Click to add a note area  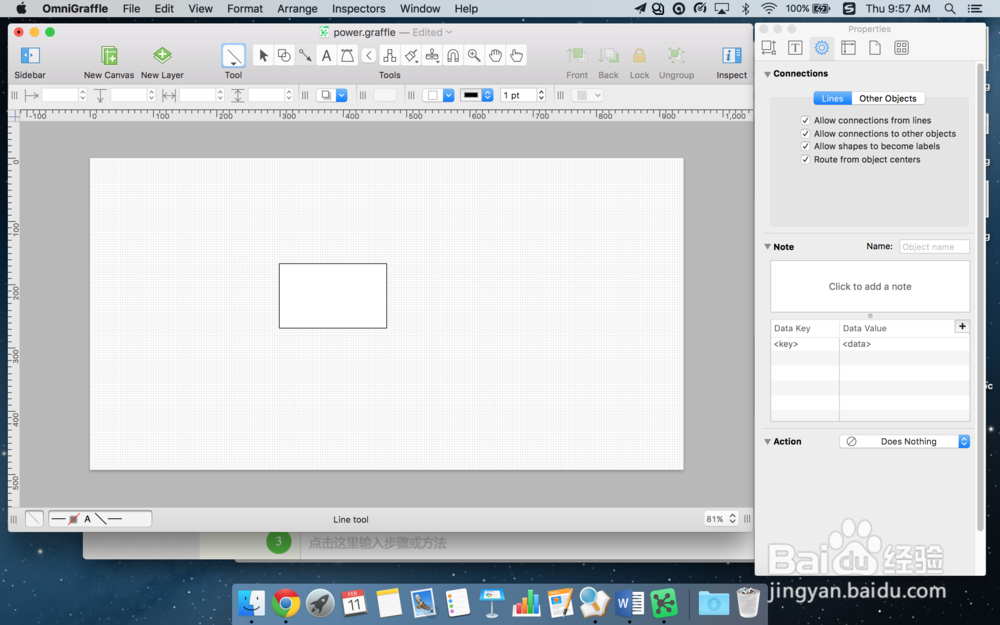point(870,286)
